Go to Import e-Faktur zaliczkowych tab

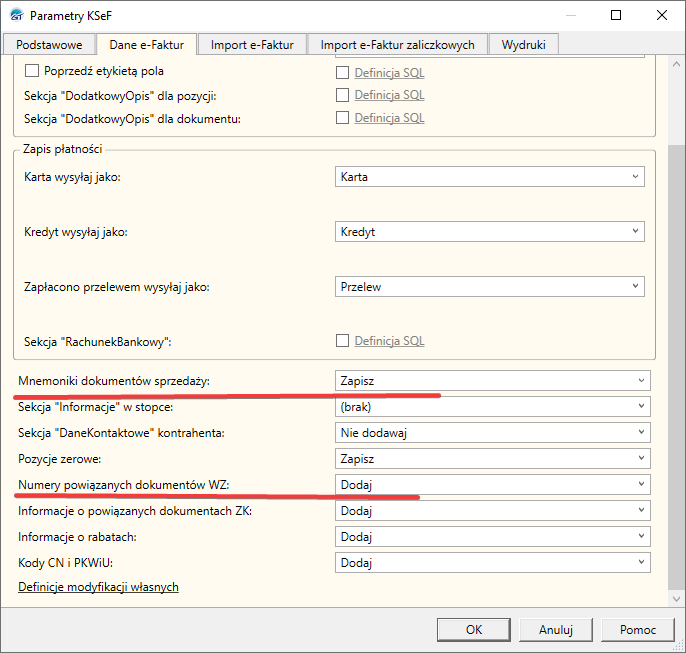[397, 45]
